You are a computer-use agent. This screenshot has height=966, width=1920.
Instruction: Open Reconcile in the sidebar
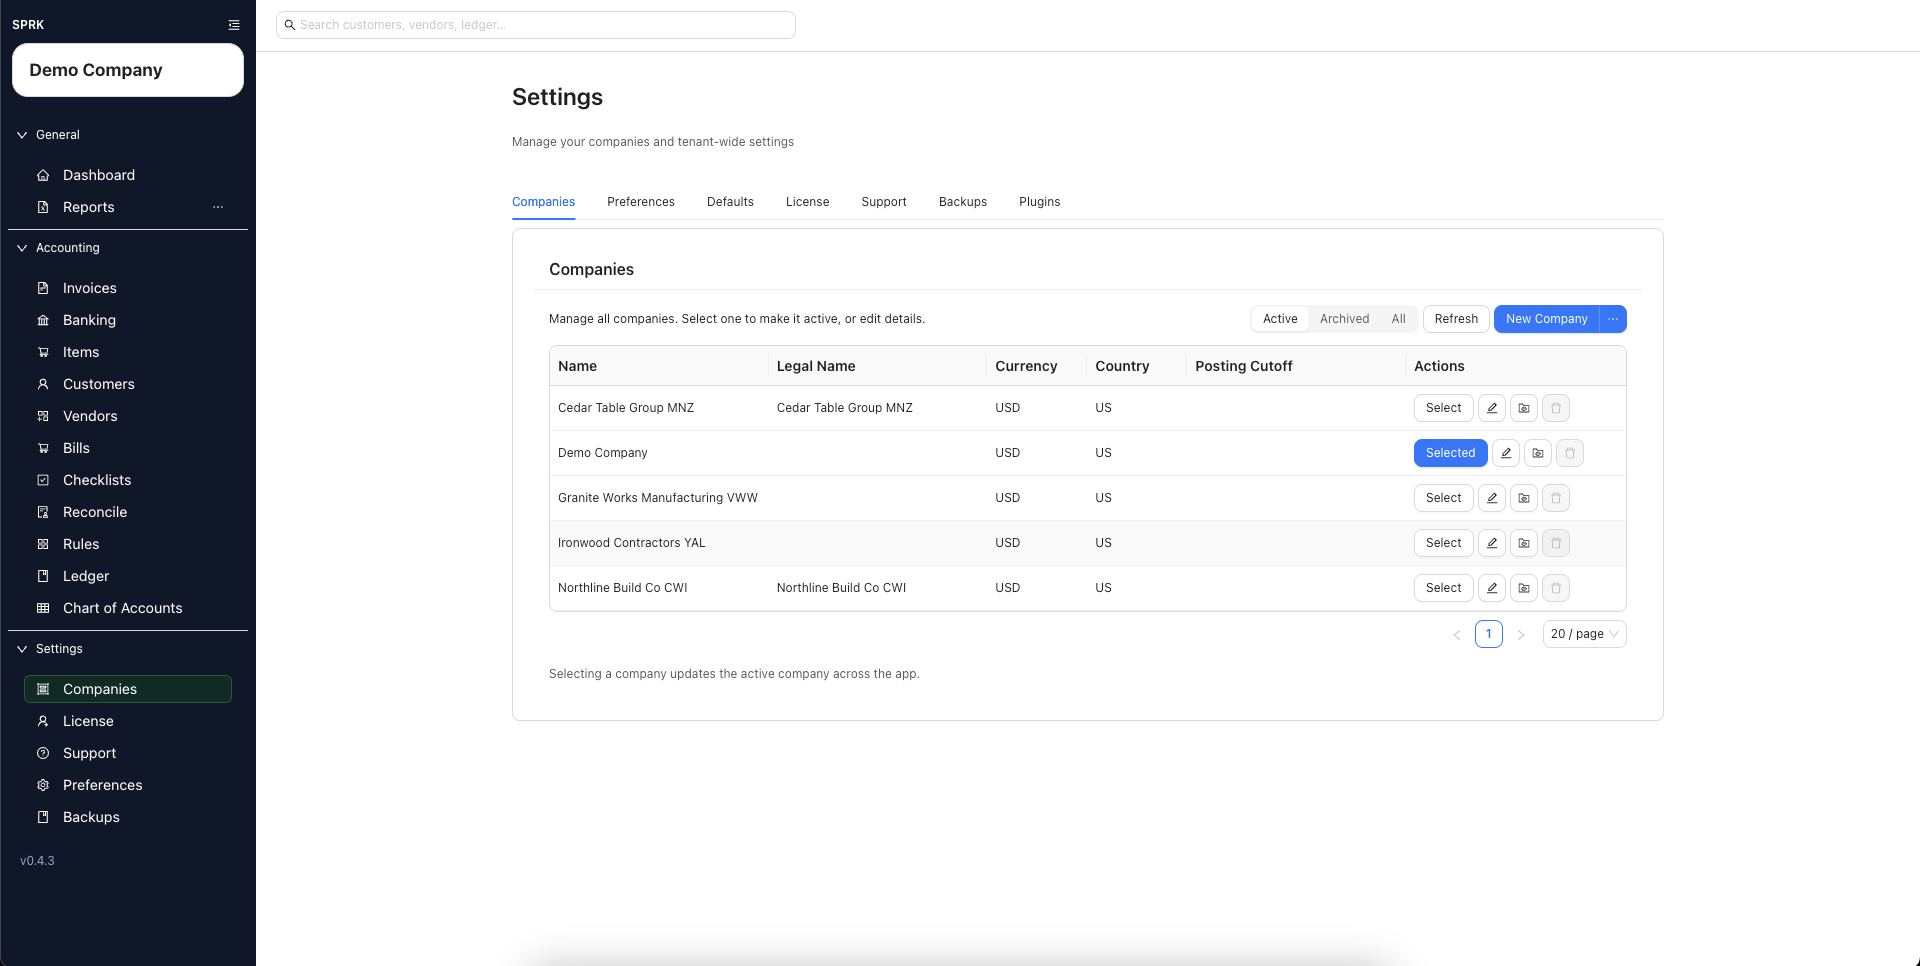[128, 512]
